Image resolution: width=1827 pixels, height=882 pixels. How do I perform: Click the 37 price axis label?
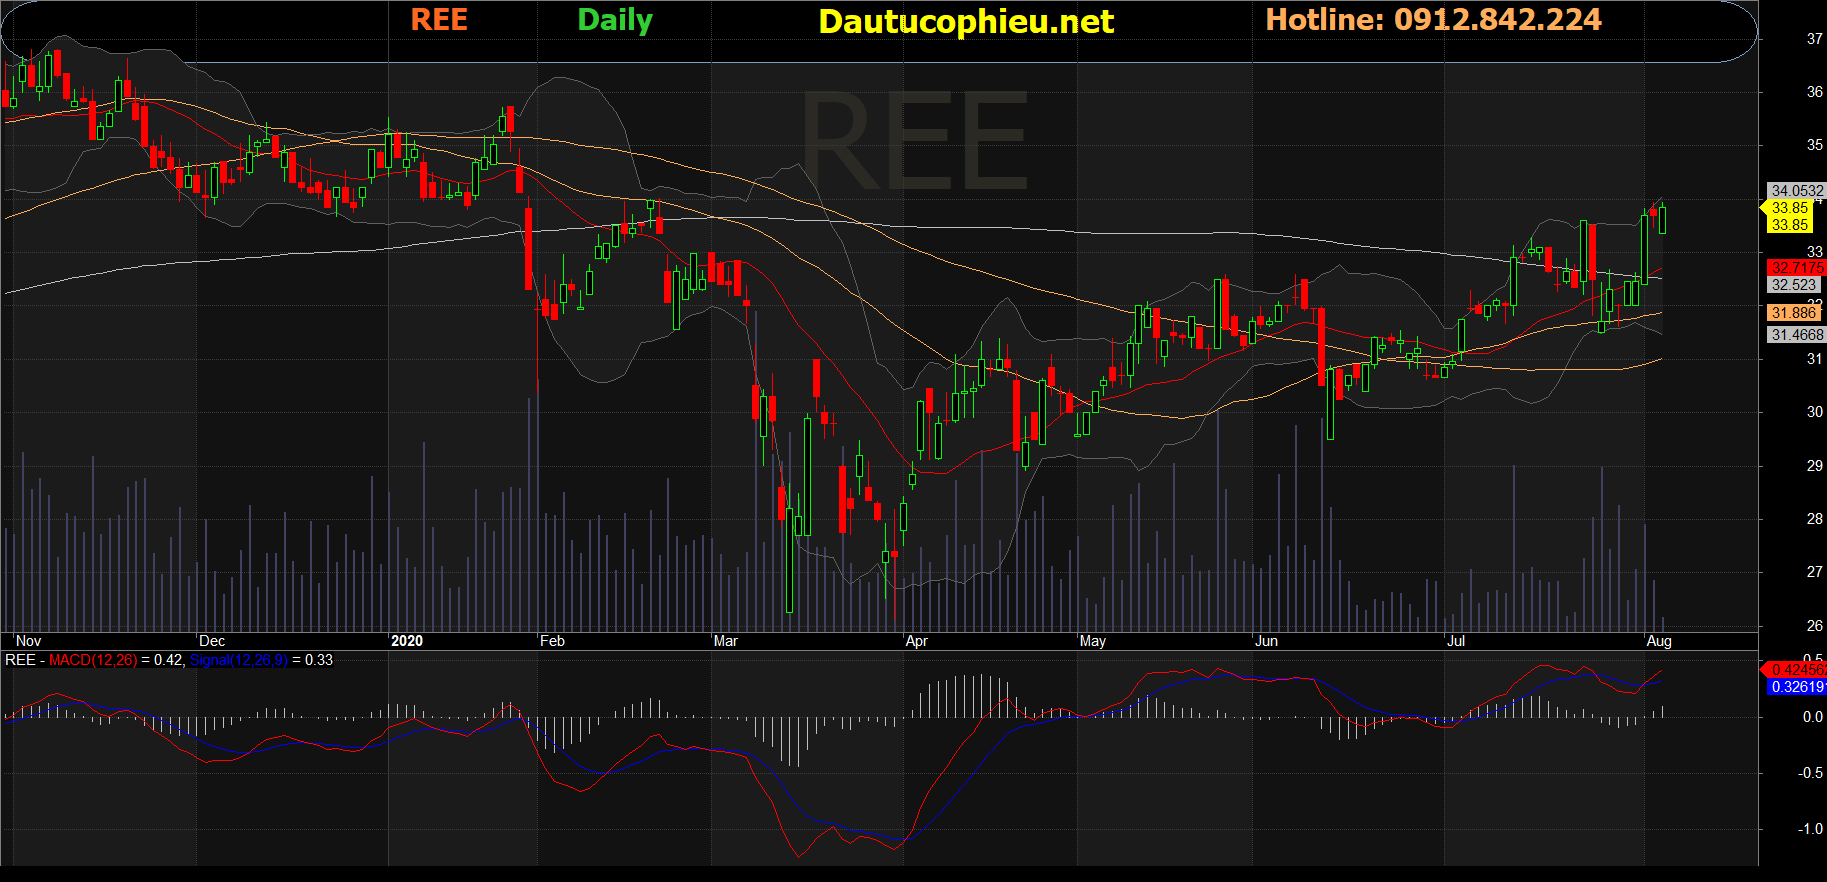1814,39
